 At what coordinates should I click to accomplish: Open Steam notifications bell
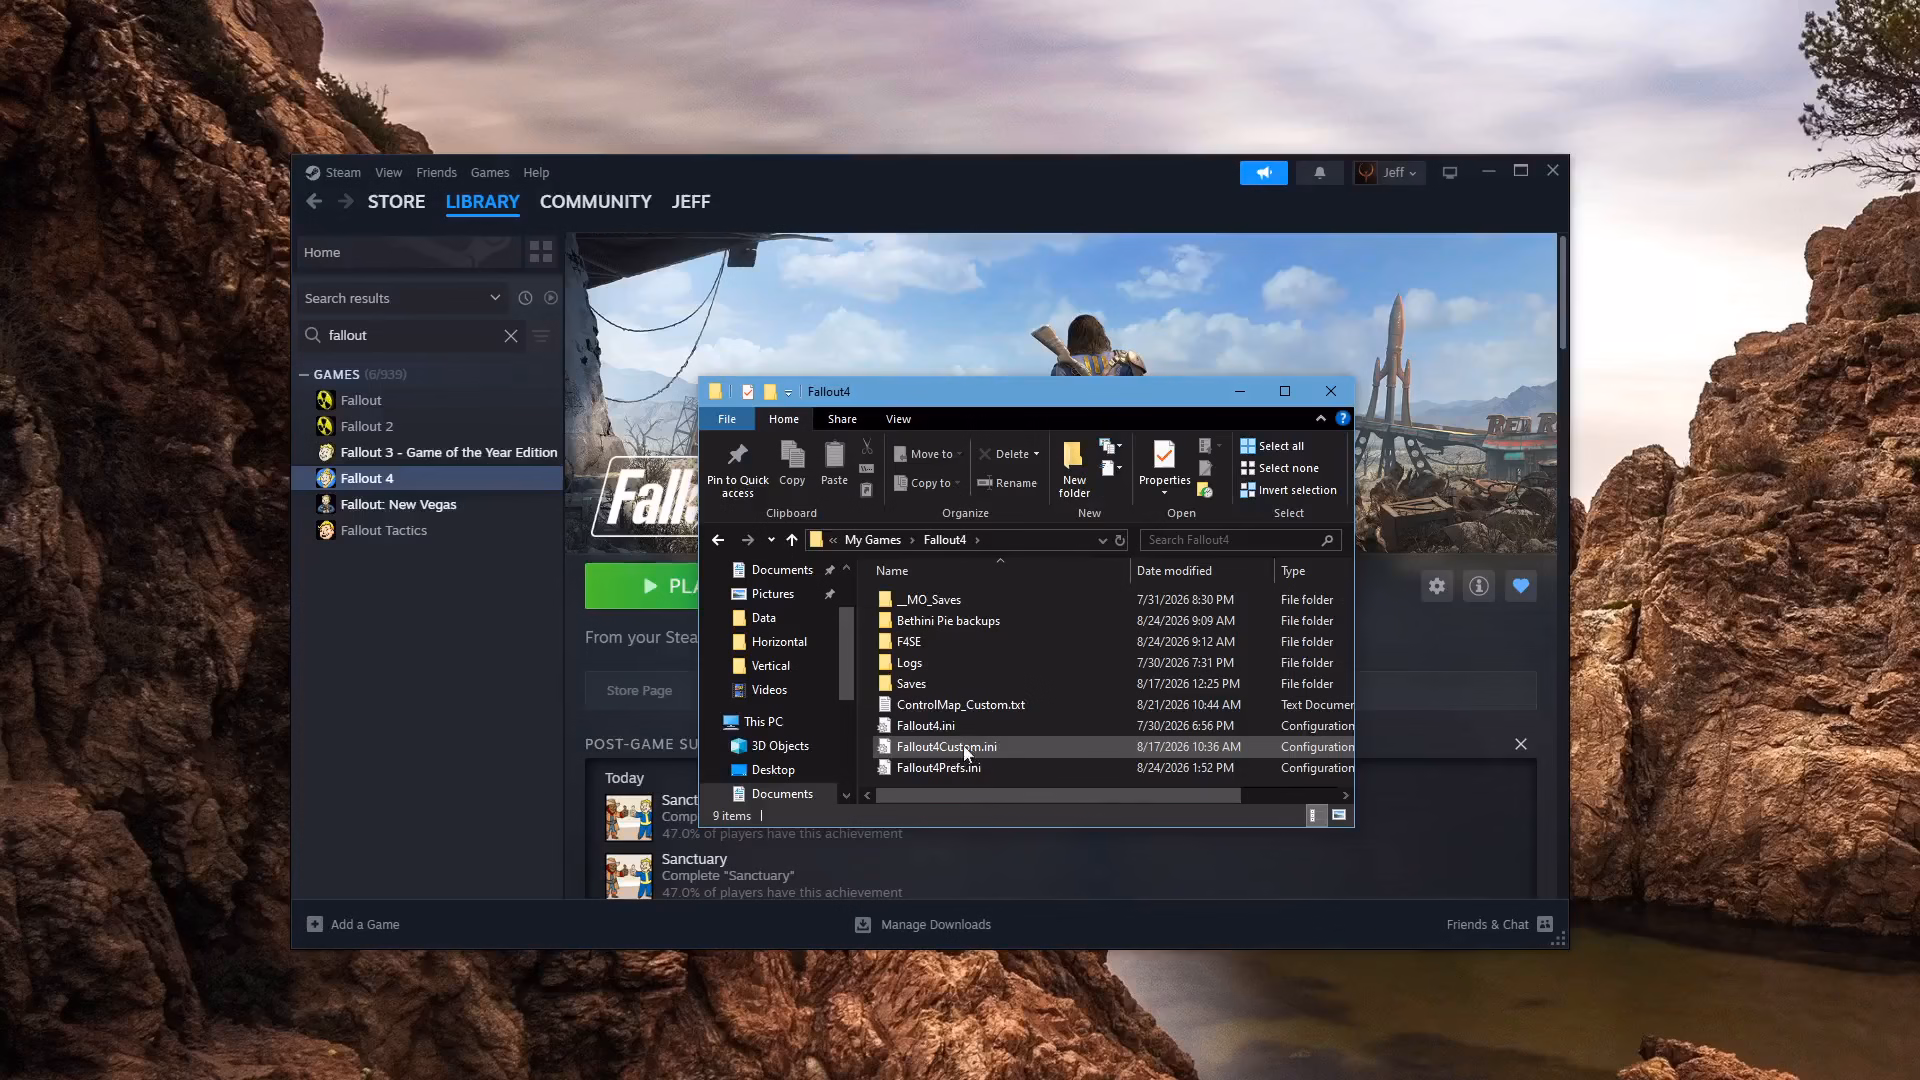click(x=1320, y=173)
